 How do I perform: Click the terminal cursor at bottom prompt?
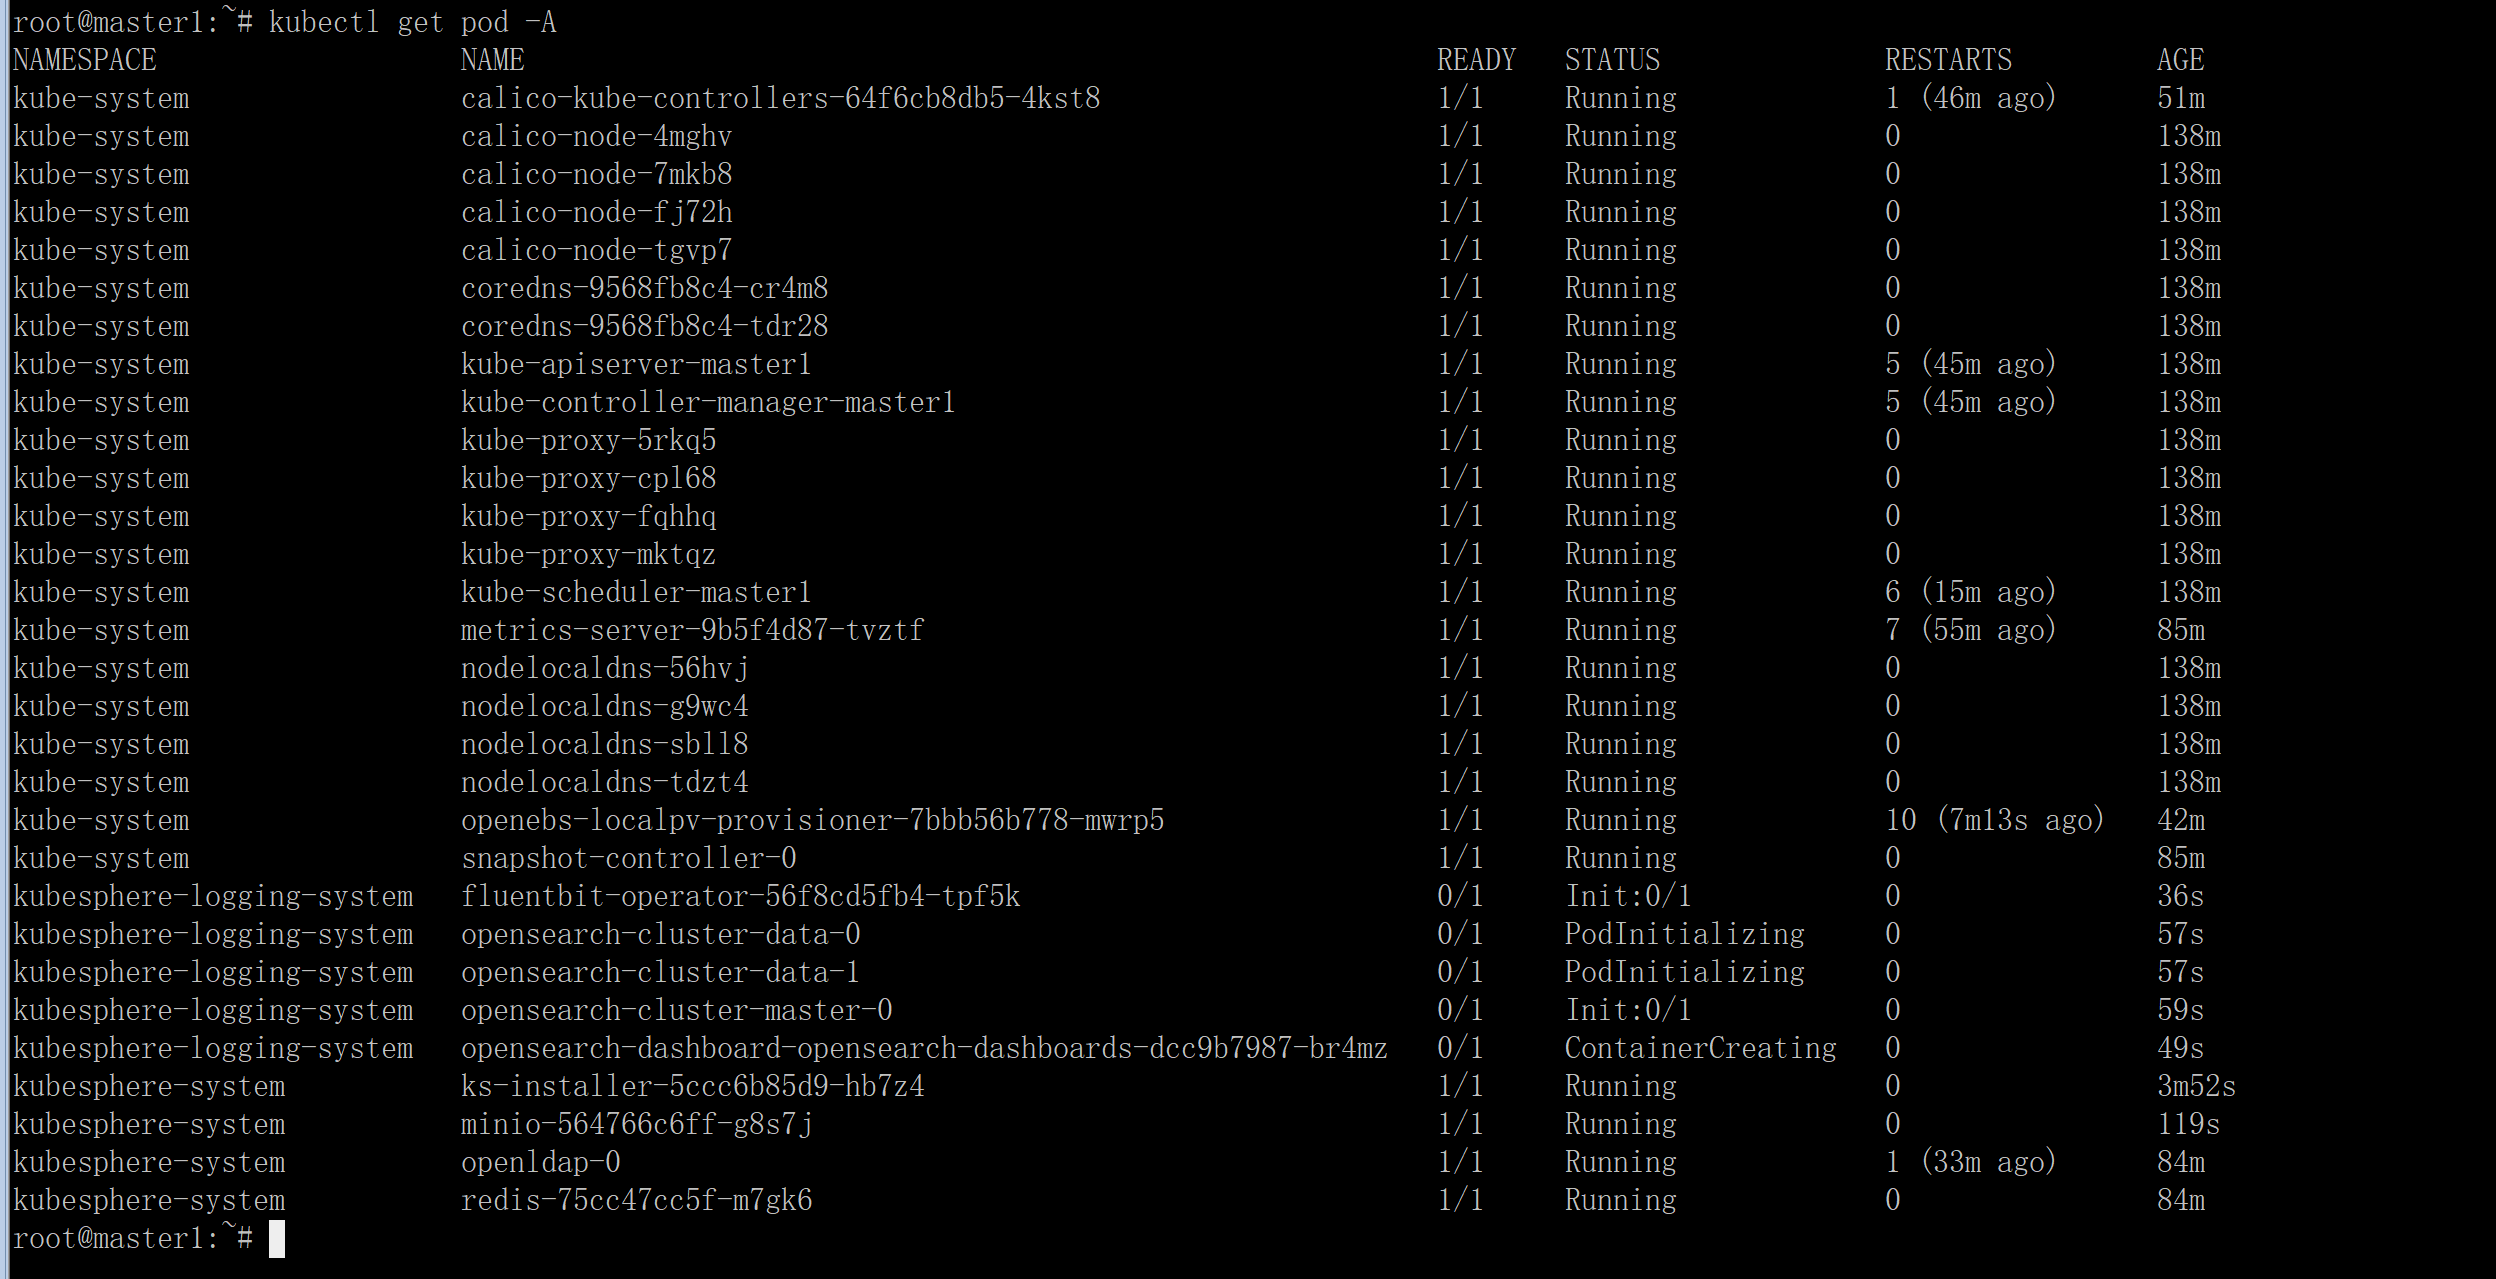277,1238
